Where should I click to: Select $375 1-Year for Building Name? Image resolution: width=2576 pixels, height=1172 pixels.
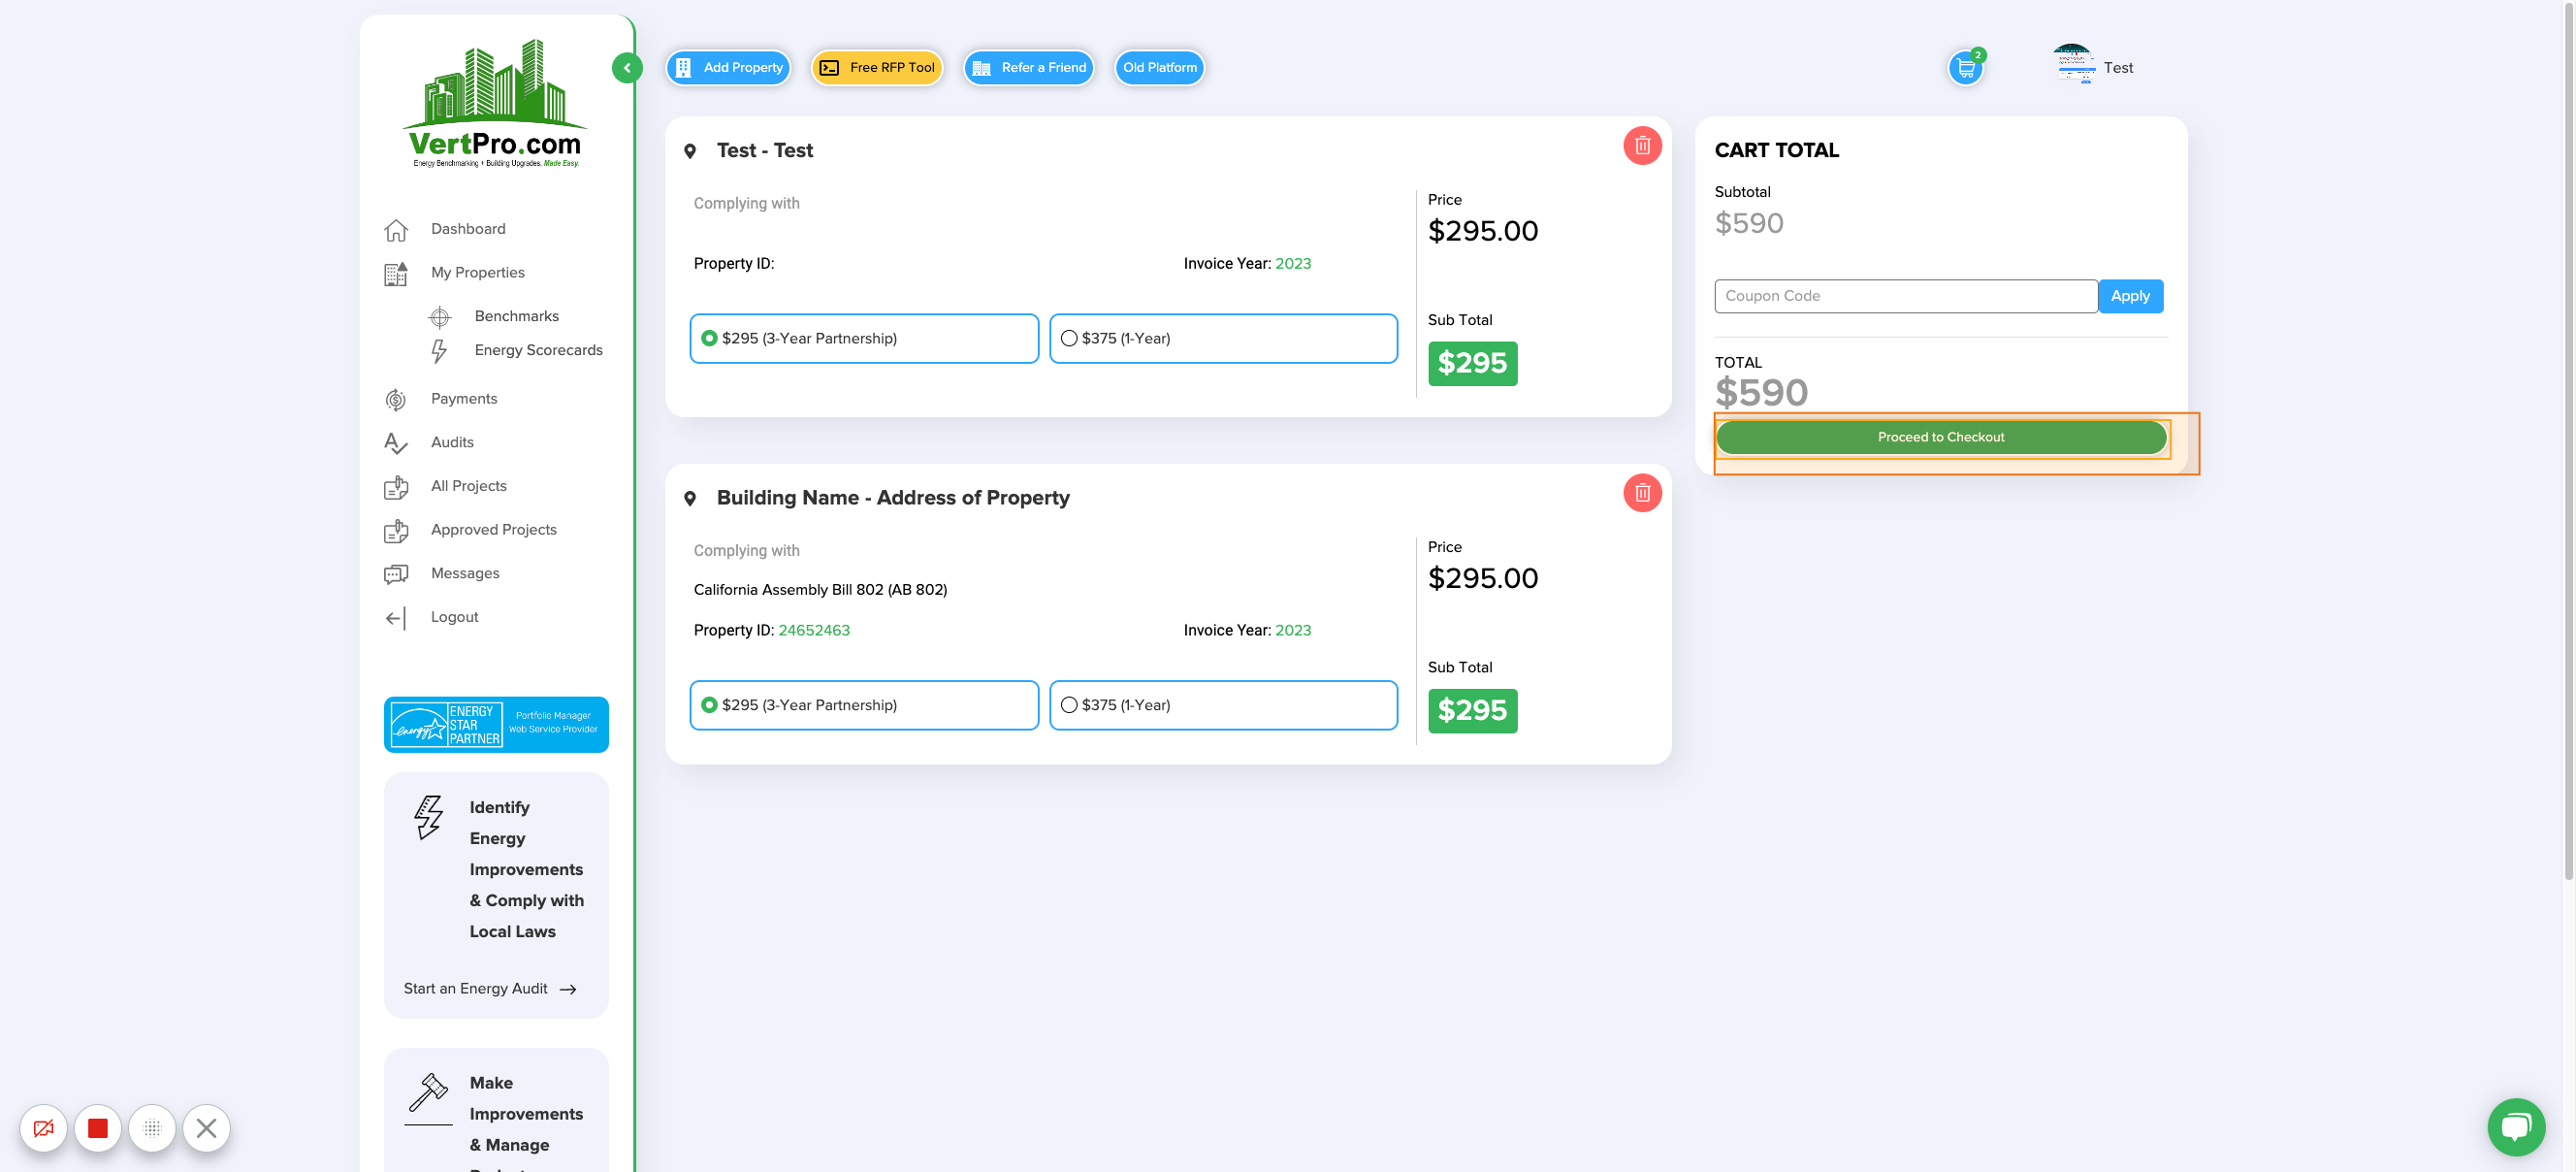point(1223,706)
